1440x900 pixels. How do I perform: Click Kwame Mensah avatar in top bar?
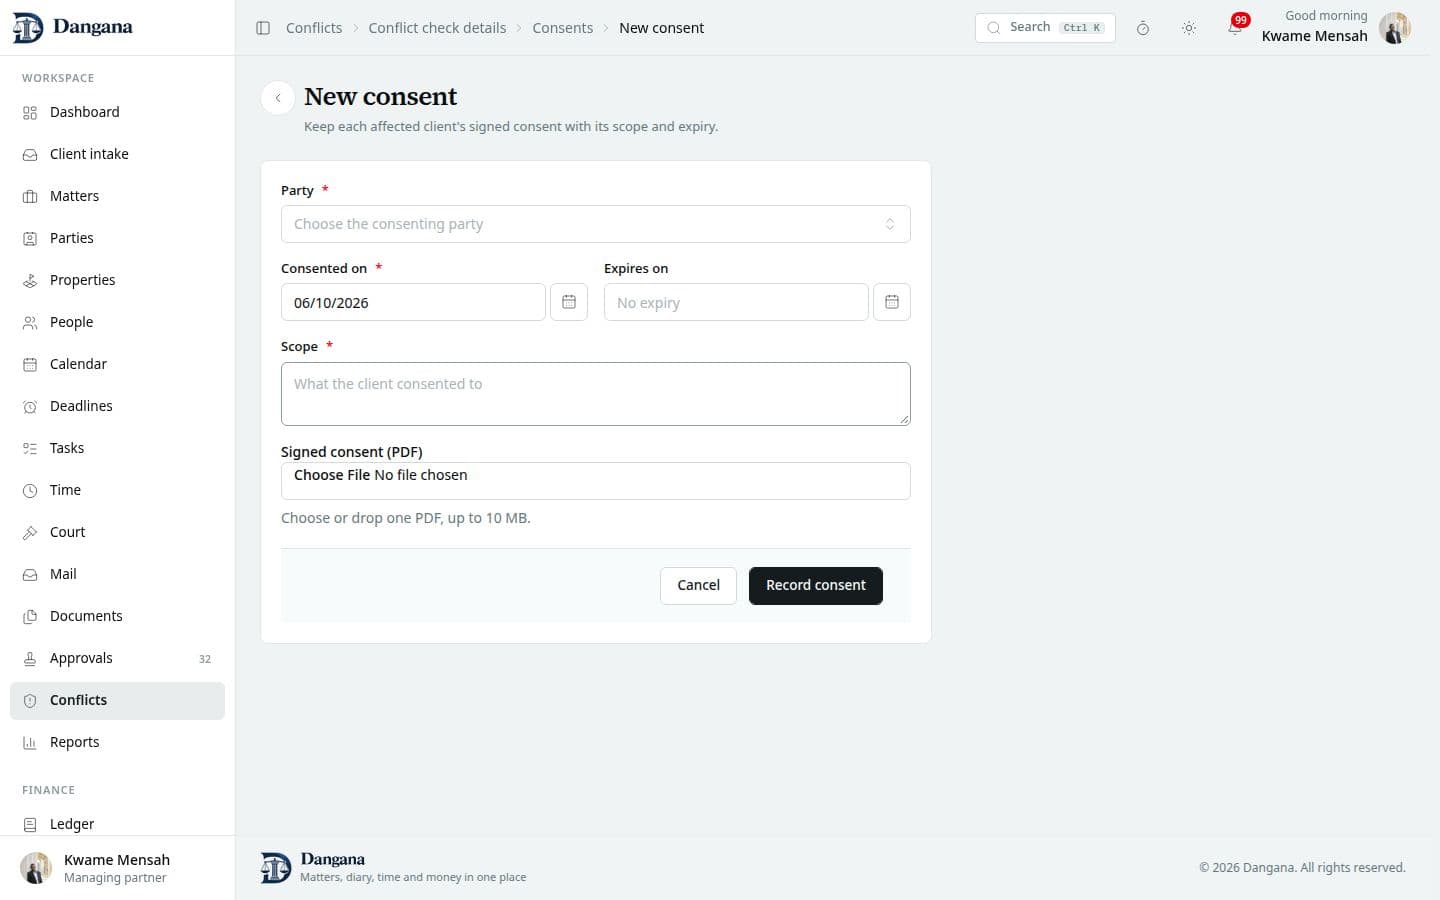point(1394,28)
